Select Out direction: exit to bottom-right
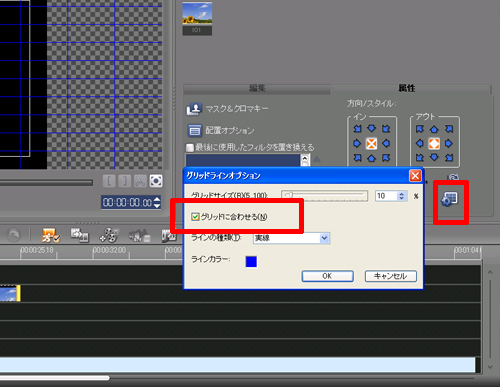500x387 pixels. (x=449, y=157)
